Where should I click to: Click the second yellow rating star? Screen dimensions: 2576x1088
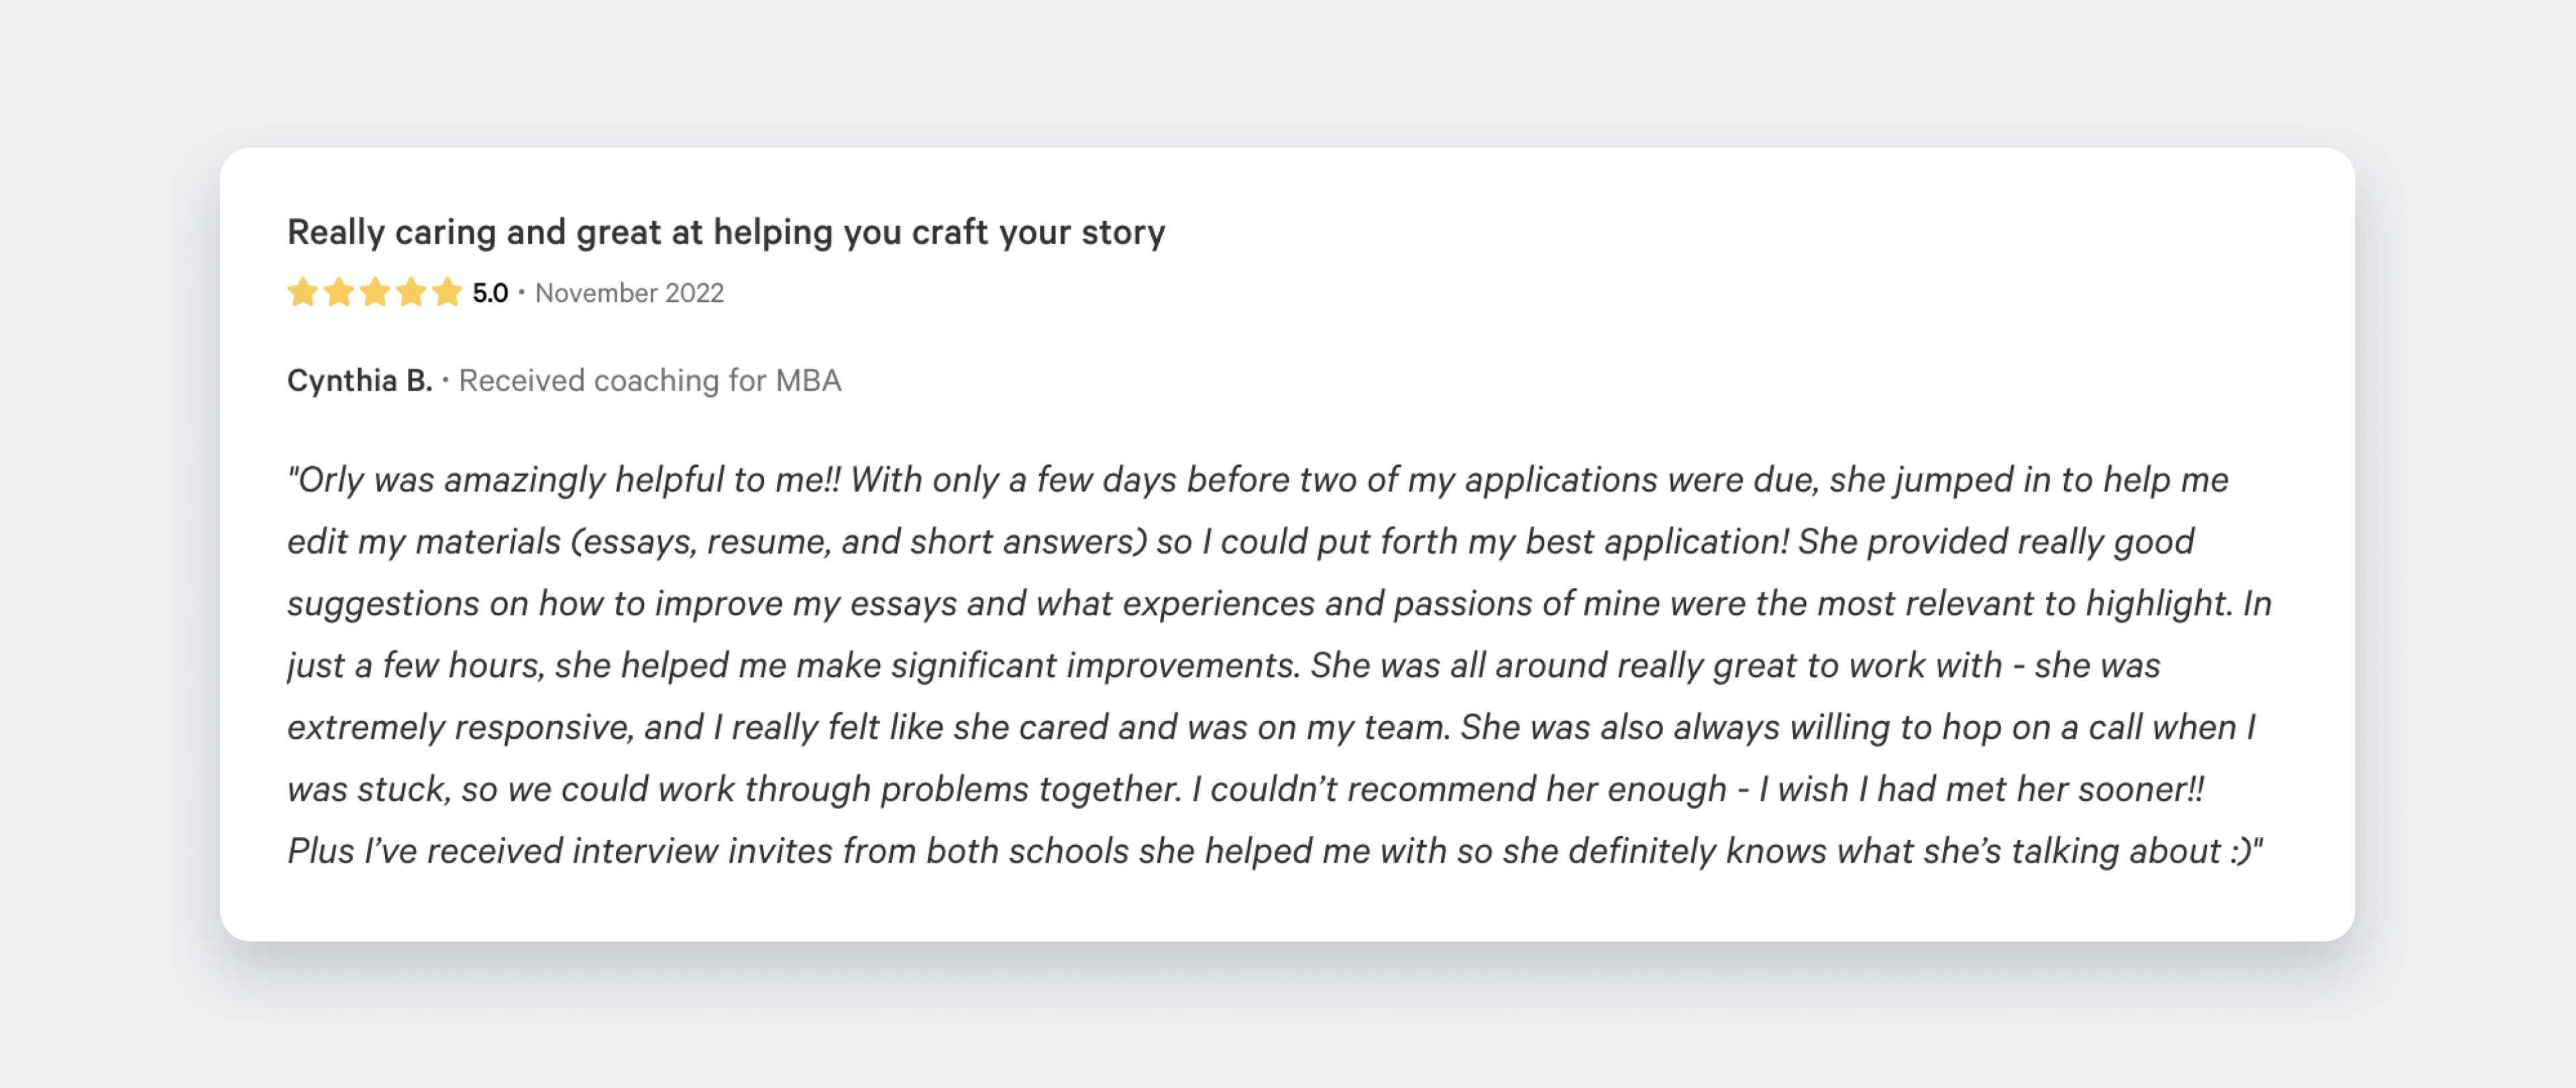pos(338,292)
